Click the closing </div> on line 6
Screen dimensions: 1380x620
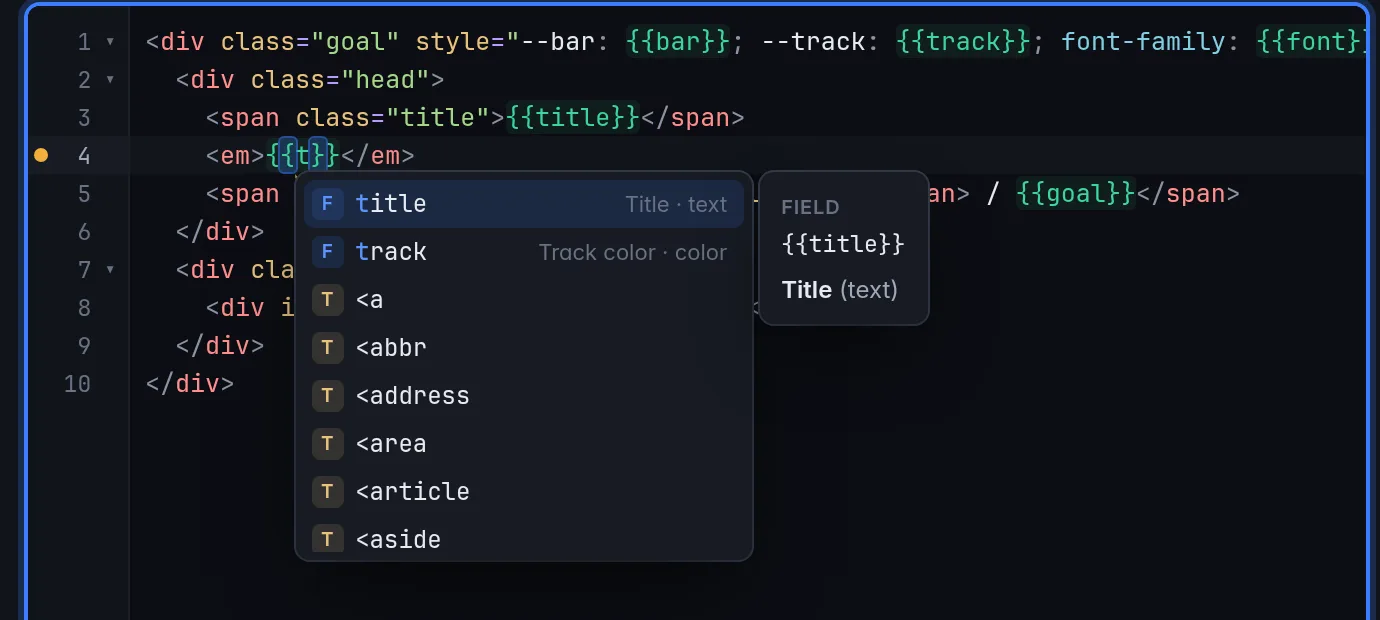pyautogui.click(x=220, y=232)
